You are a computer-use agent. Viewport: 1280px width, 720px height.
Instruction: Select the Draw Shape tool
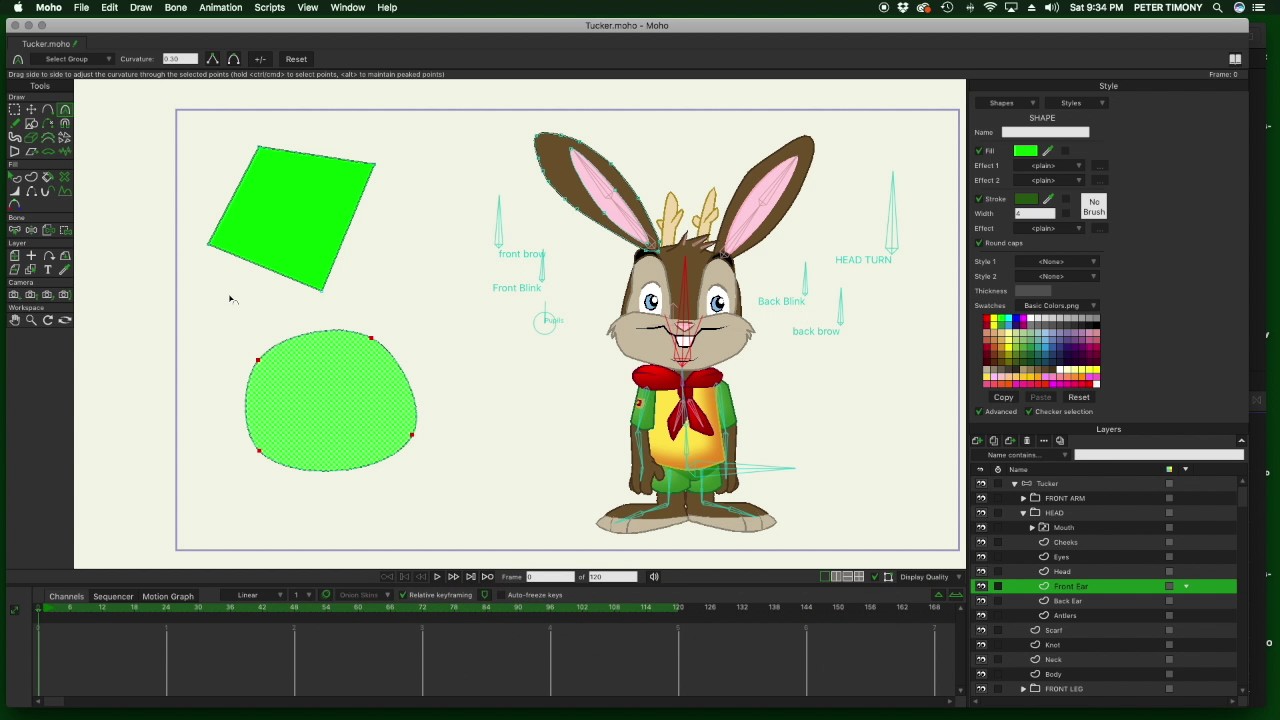click(31, 123)
